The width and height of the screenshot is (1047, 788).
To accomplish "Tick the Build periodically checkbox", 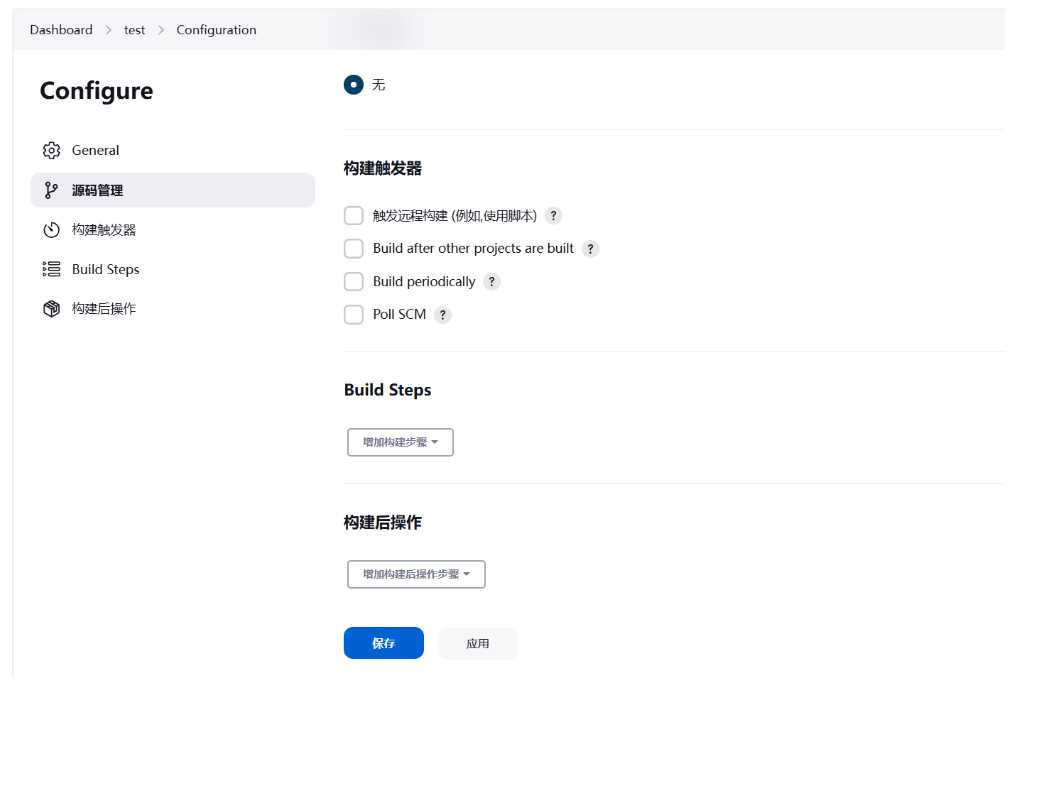I will point(354,281).
